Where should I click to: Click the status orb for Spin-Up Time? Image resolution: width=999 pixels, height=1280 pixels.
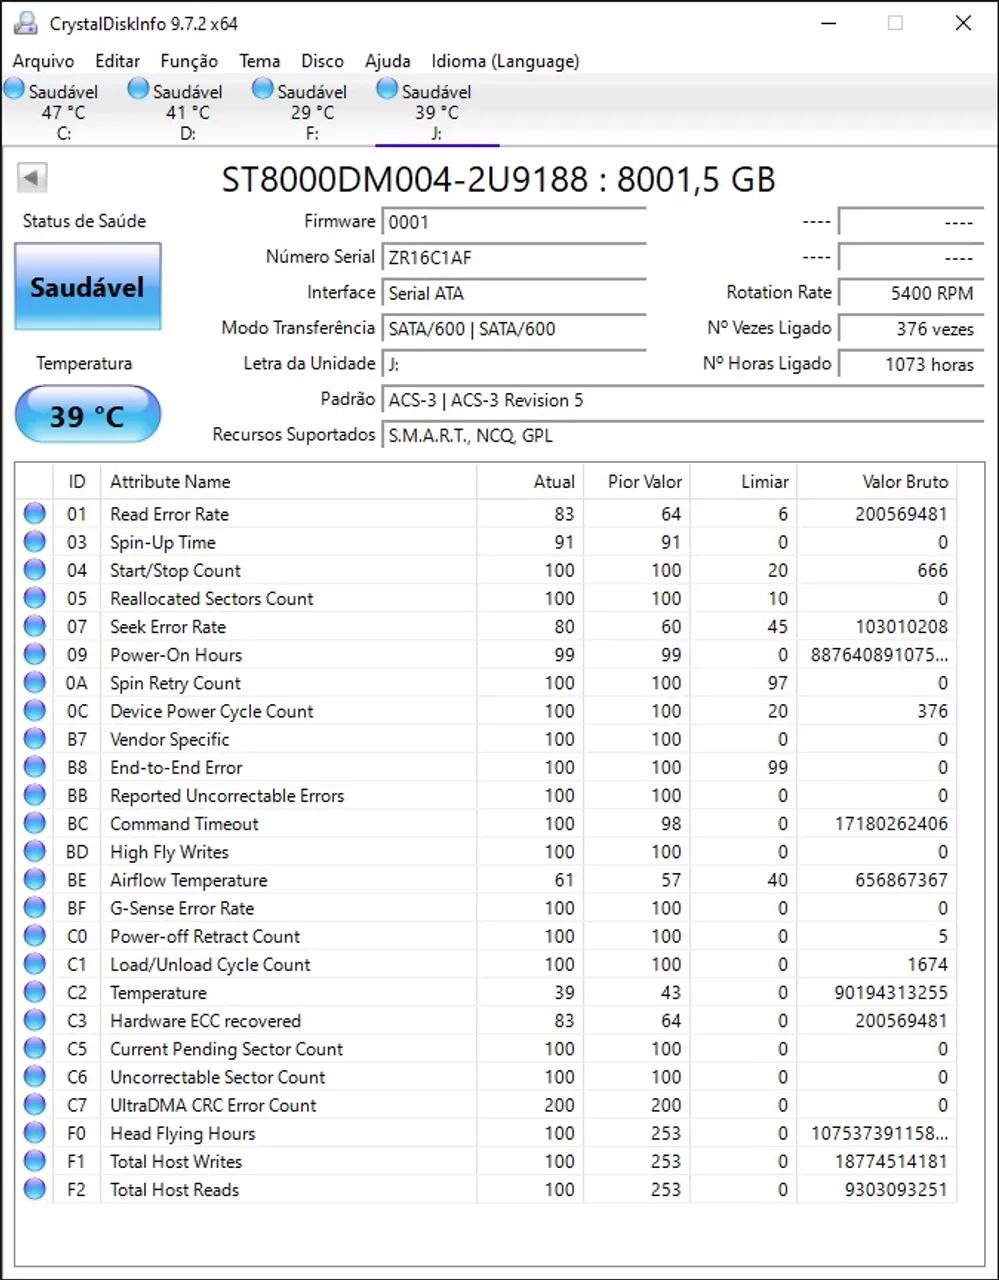35,542
